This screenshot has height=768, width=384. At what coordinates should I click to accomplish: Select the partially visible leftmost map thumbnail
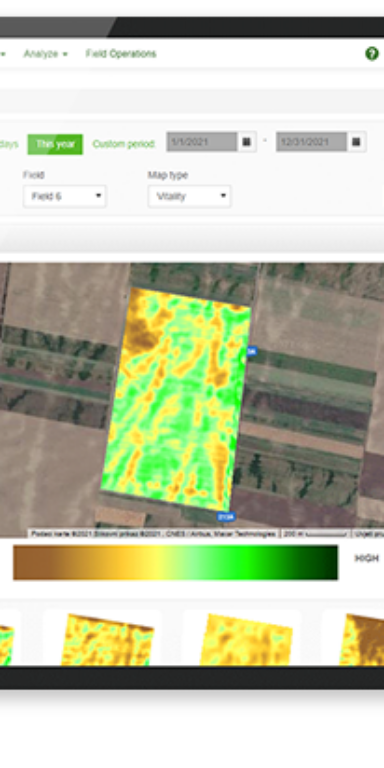(7, 643)
